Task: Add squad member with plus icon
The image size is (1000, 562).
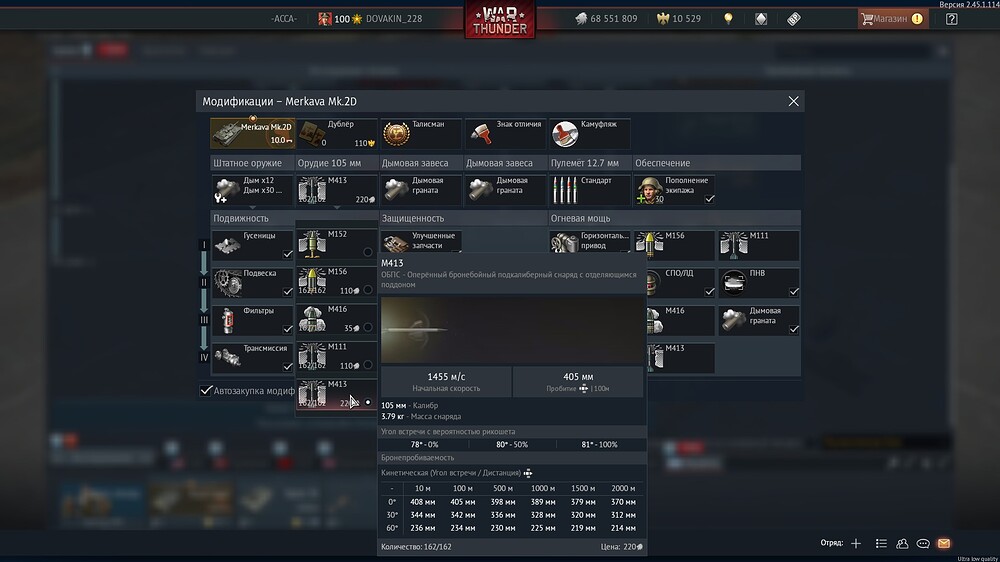Action: pyautogui.click(x=856, y=544)
